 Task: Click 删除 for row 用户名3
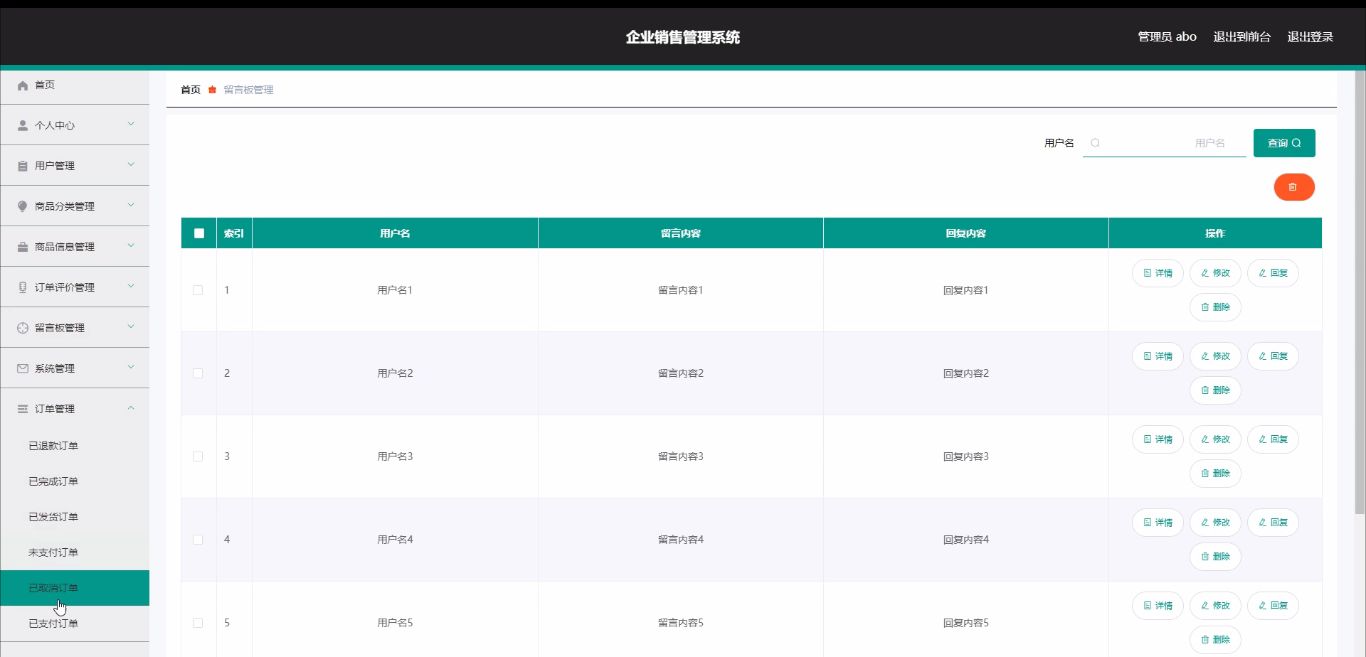[1215, 473]
